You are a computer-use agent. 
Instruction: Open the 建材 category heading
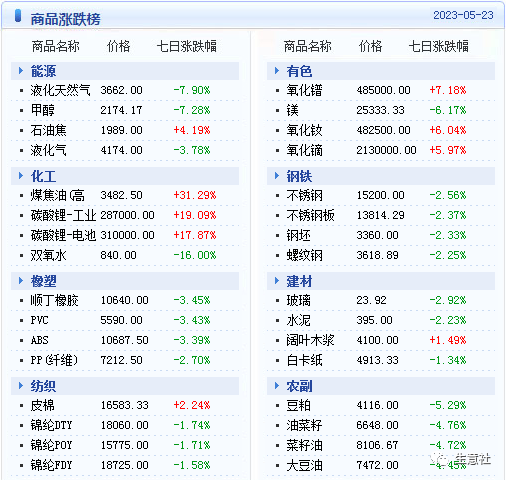pyautogui.click(x=299, y=281)
